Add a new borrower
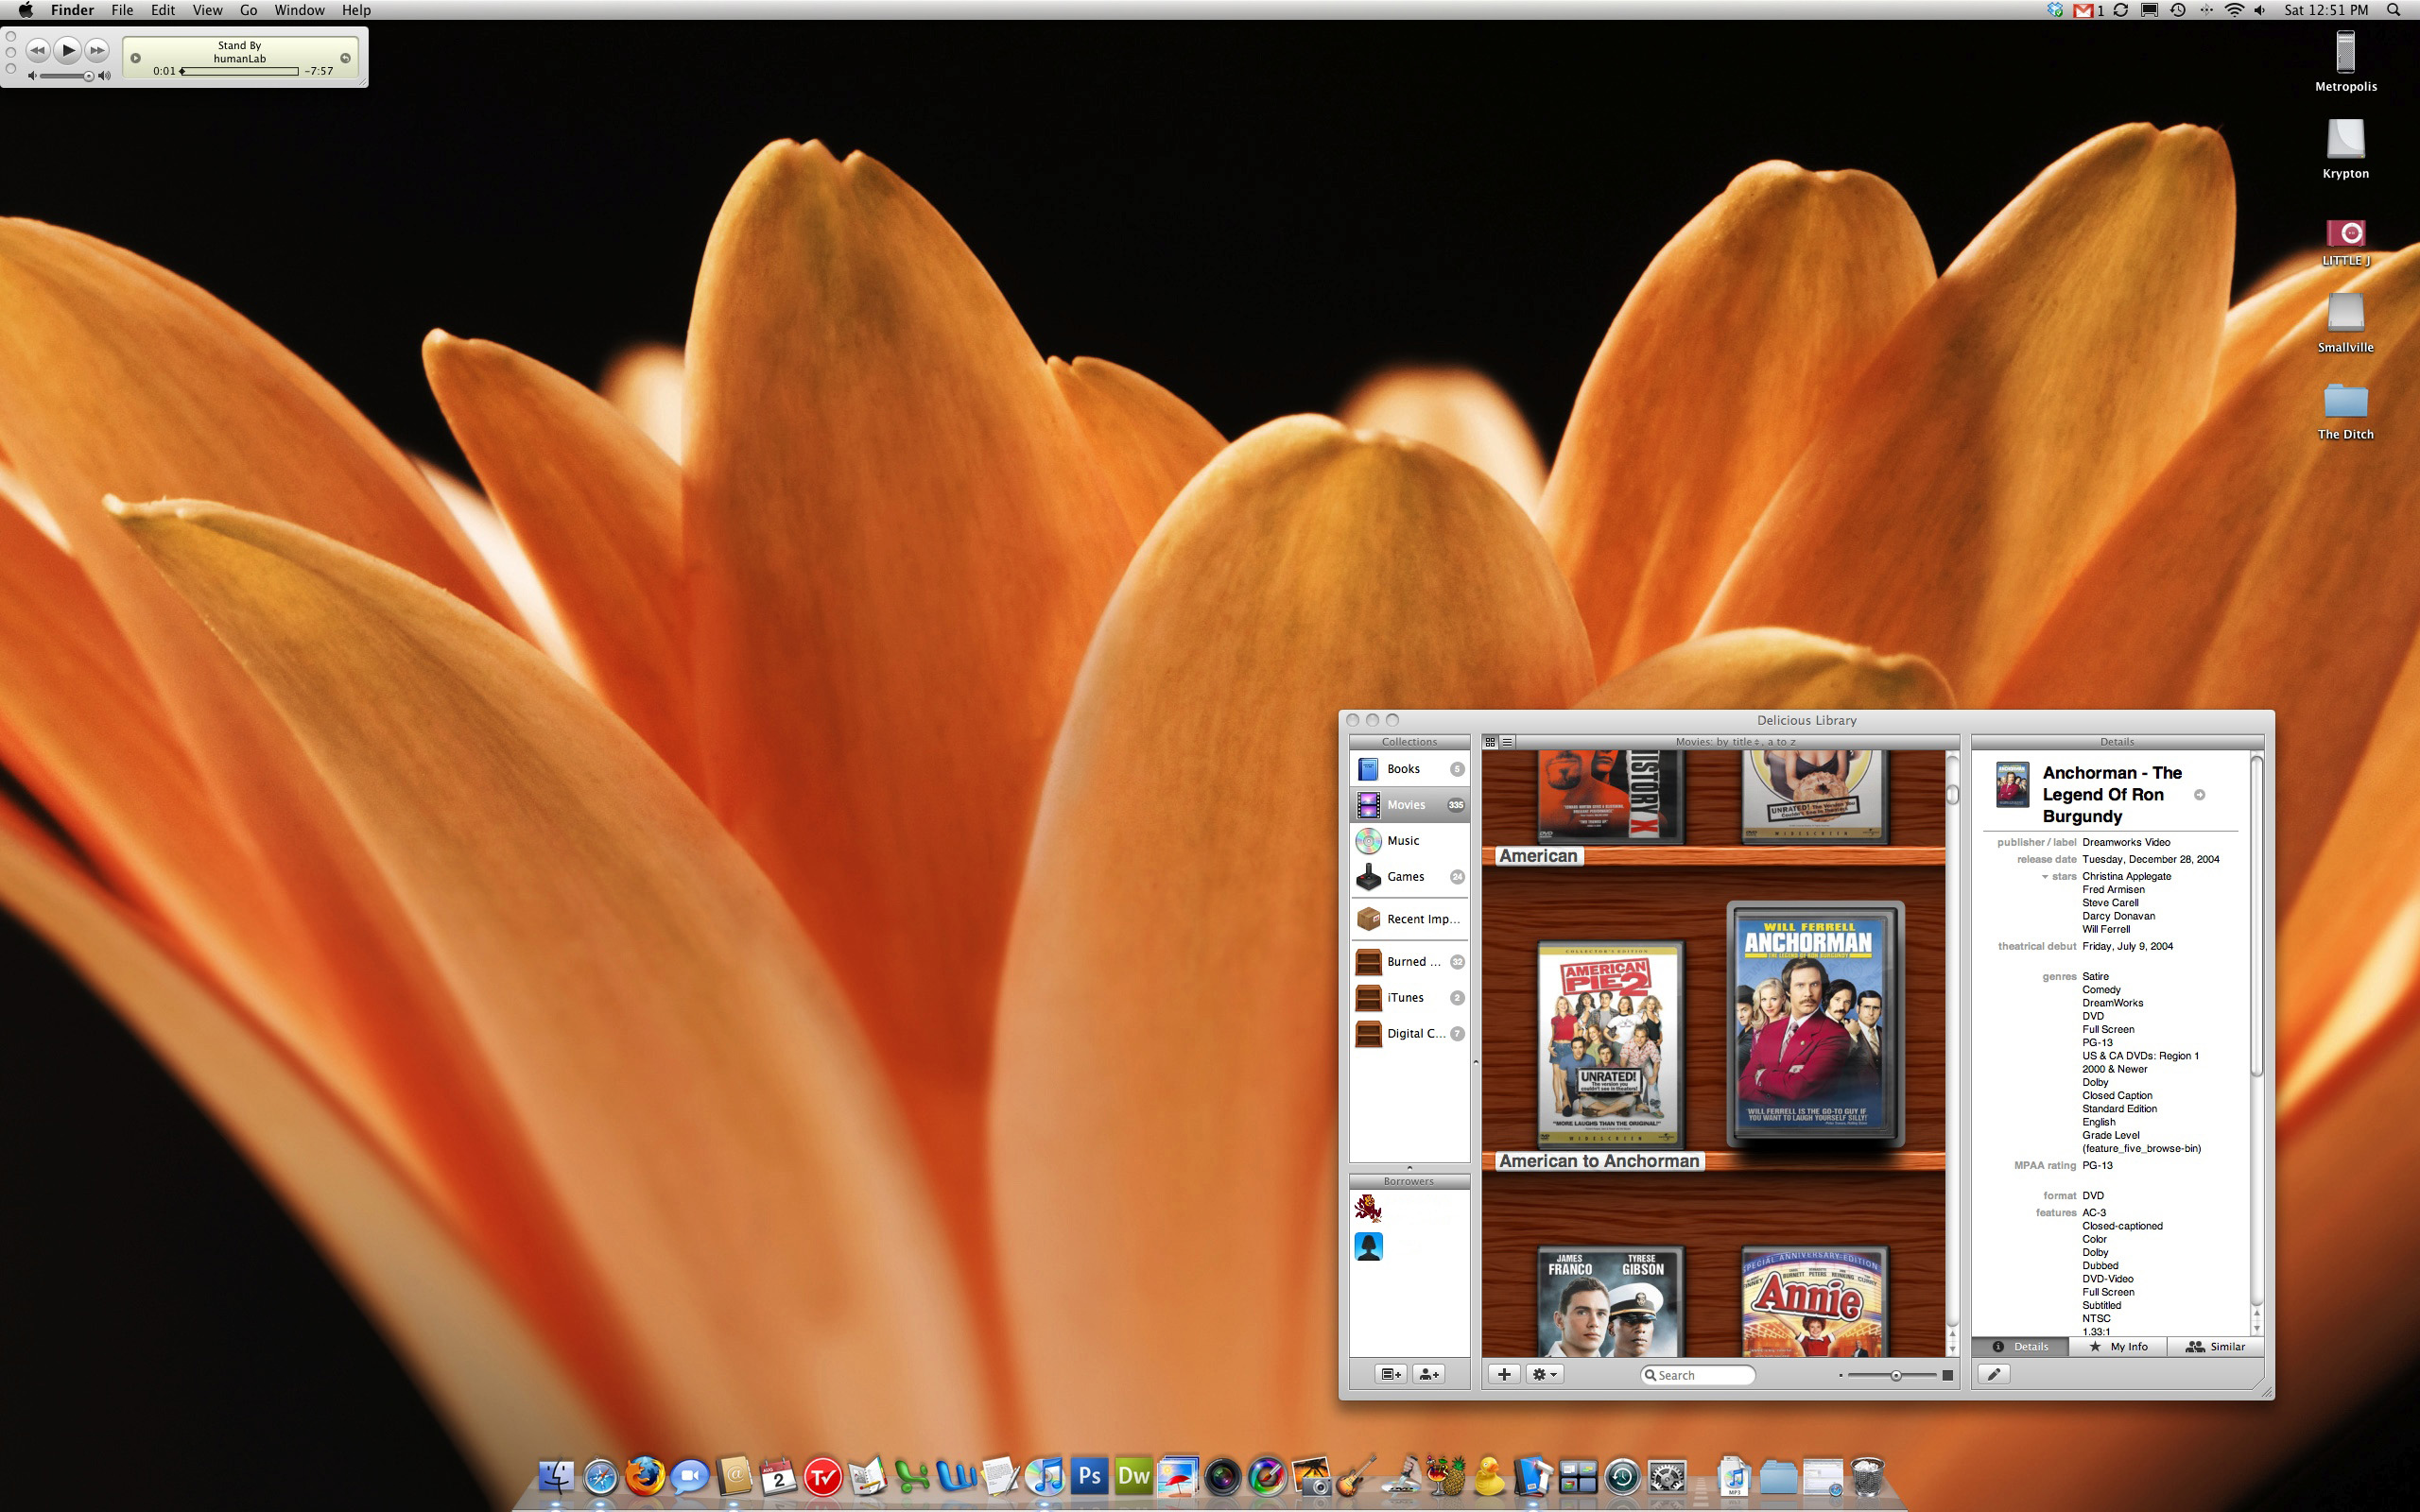The height and width of the screenshot is (1512, 2420). click(1429, 1374)
